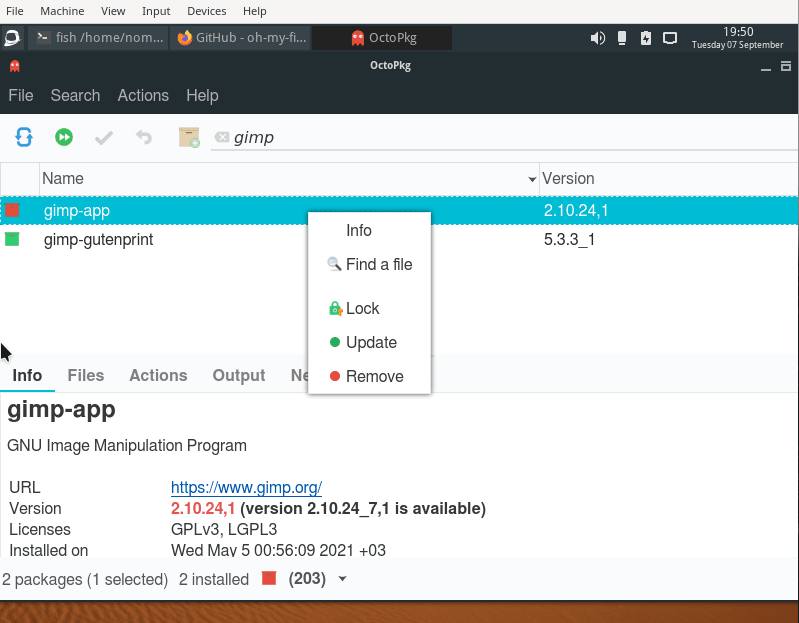Open the OctoPkg Help menu
Viewport: 799px width, 623px height.
[x=202, y=95]
